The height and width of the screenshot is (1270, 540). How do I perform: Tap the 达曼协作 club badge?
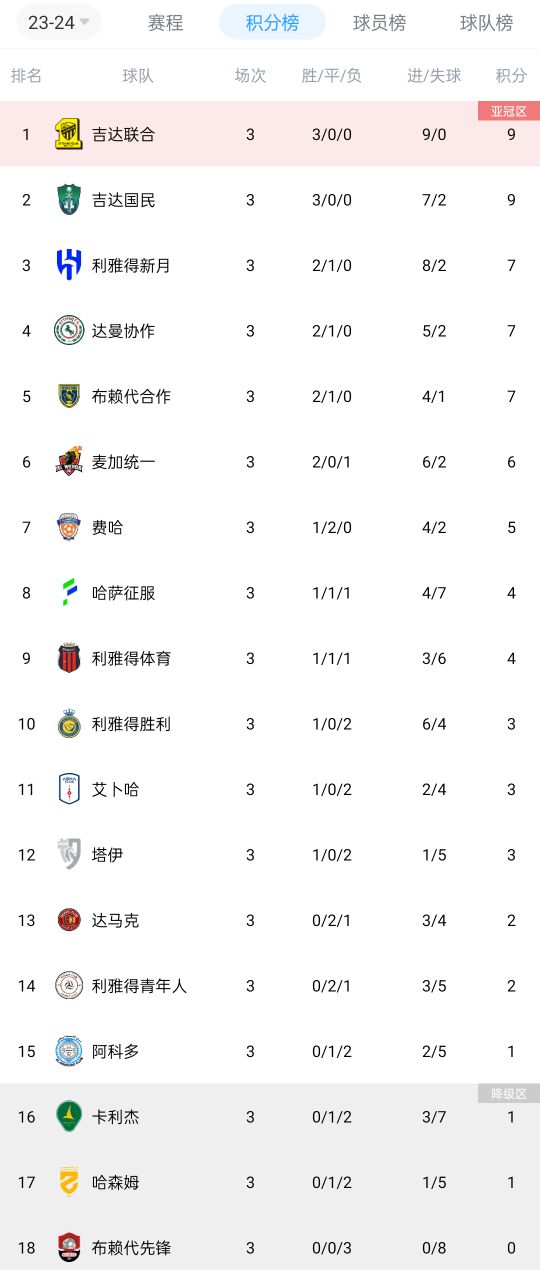click(x=69, y=331)
